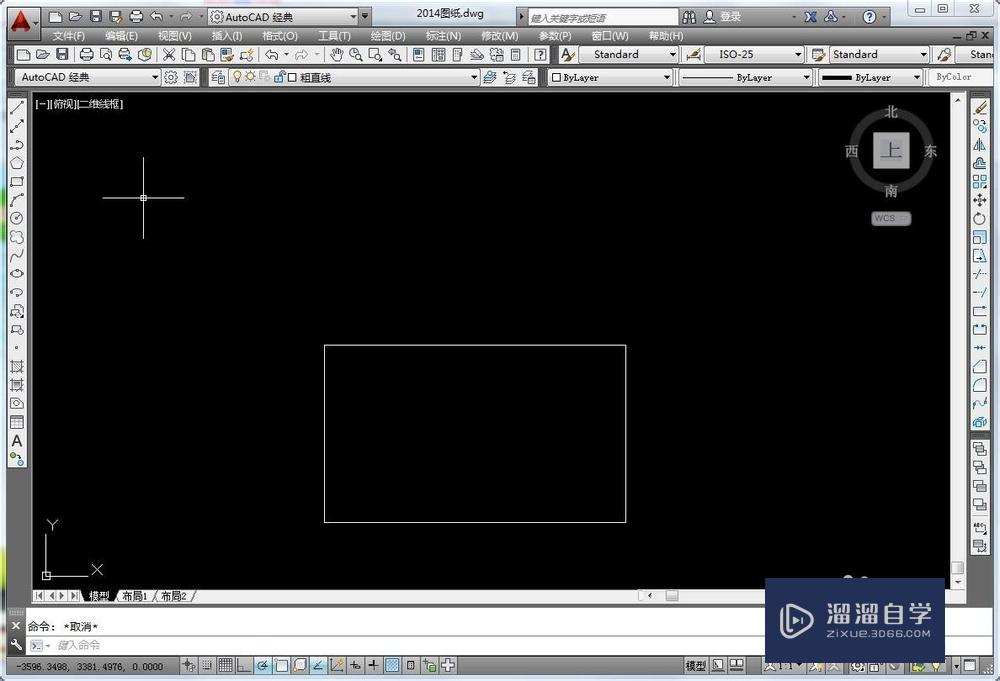This screenshot has width=1000, height=681.
Task: Select the Circle draw tool
Action: [x=17, y=218]
